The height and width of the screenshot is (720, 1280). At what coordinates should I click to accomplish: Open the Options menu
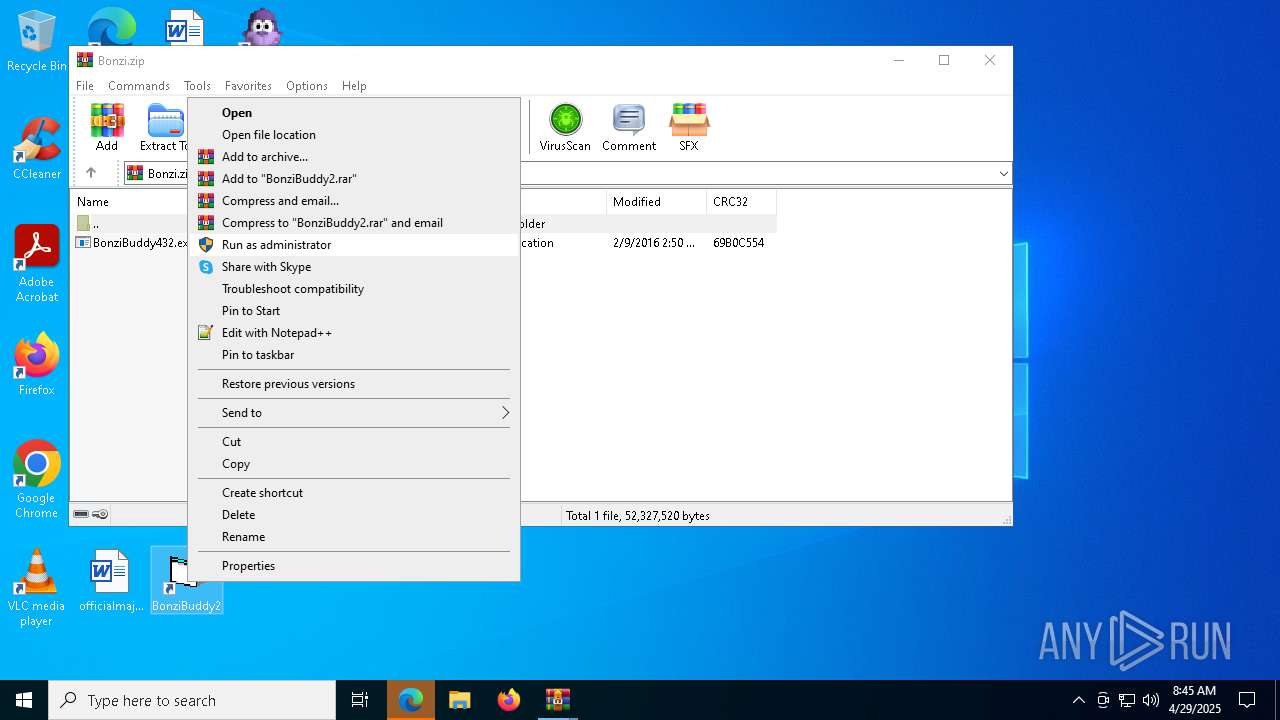pyautogui.click(x=307, y=86)
